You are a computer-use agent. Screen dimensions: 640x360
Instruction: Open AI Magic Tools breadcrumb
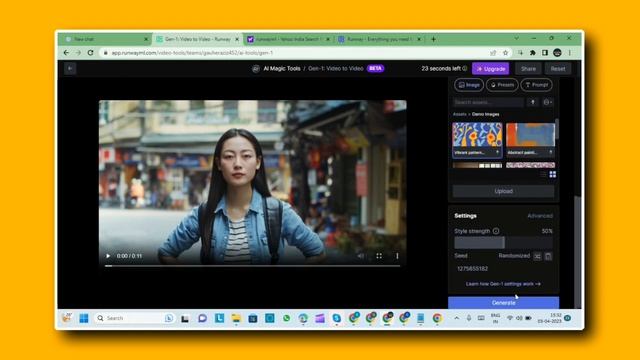[x=282, y=69]
